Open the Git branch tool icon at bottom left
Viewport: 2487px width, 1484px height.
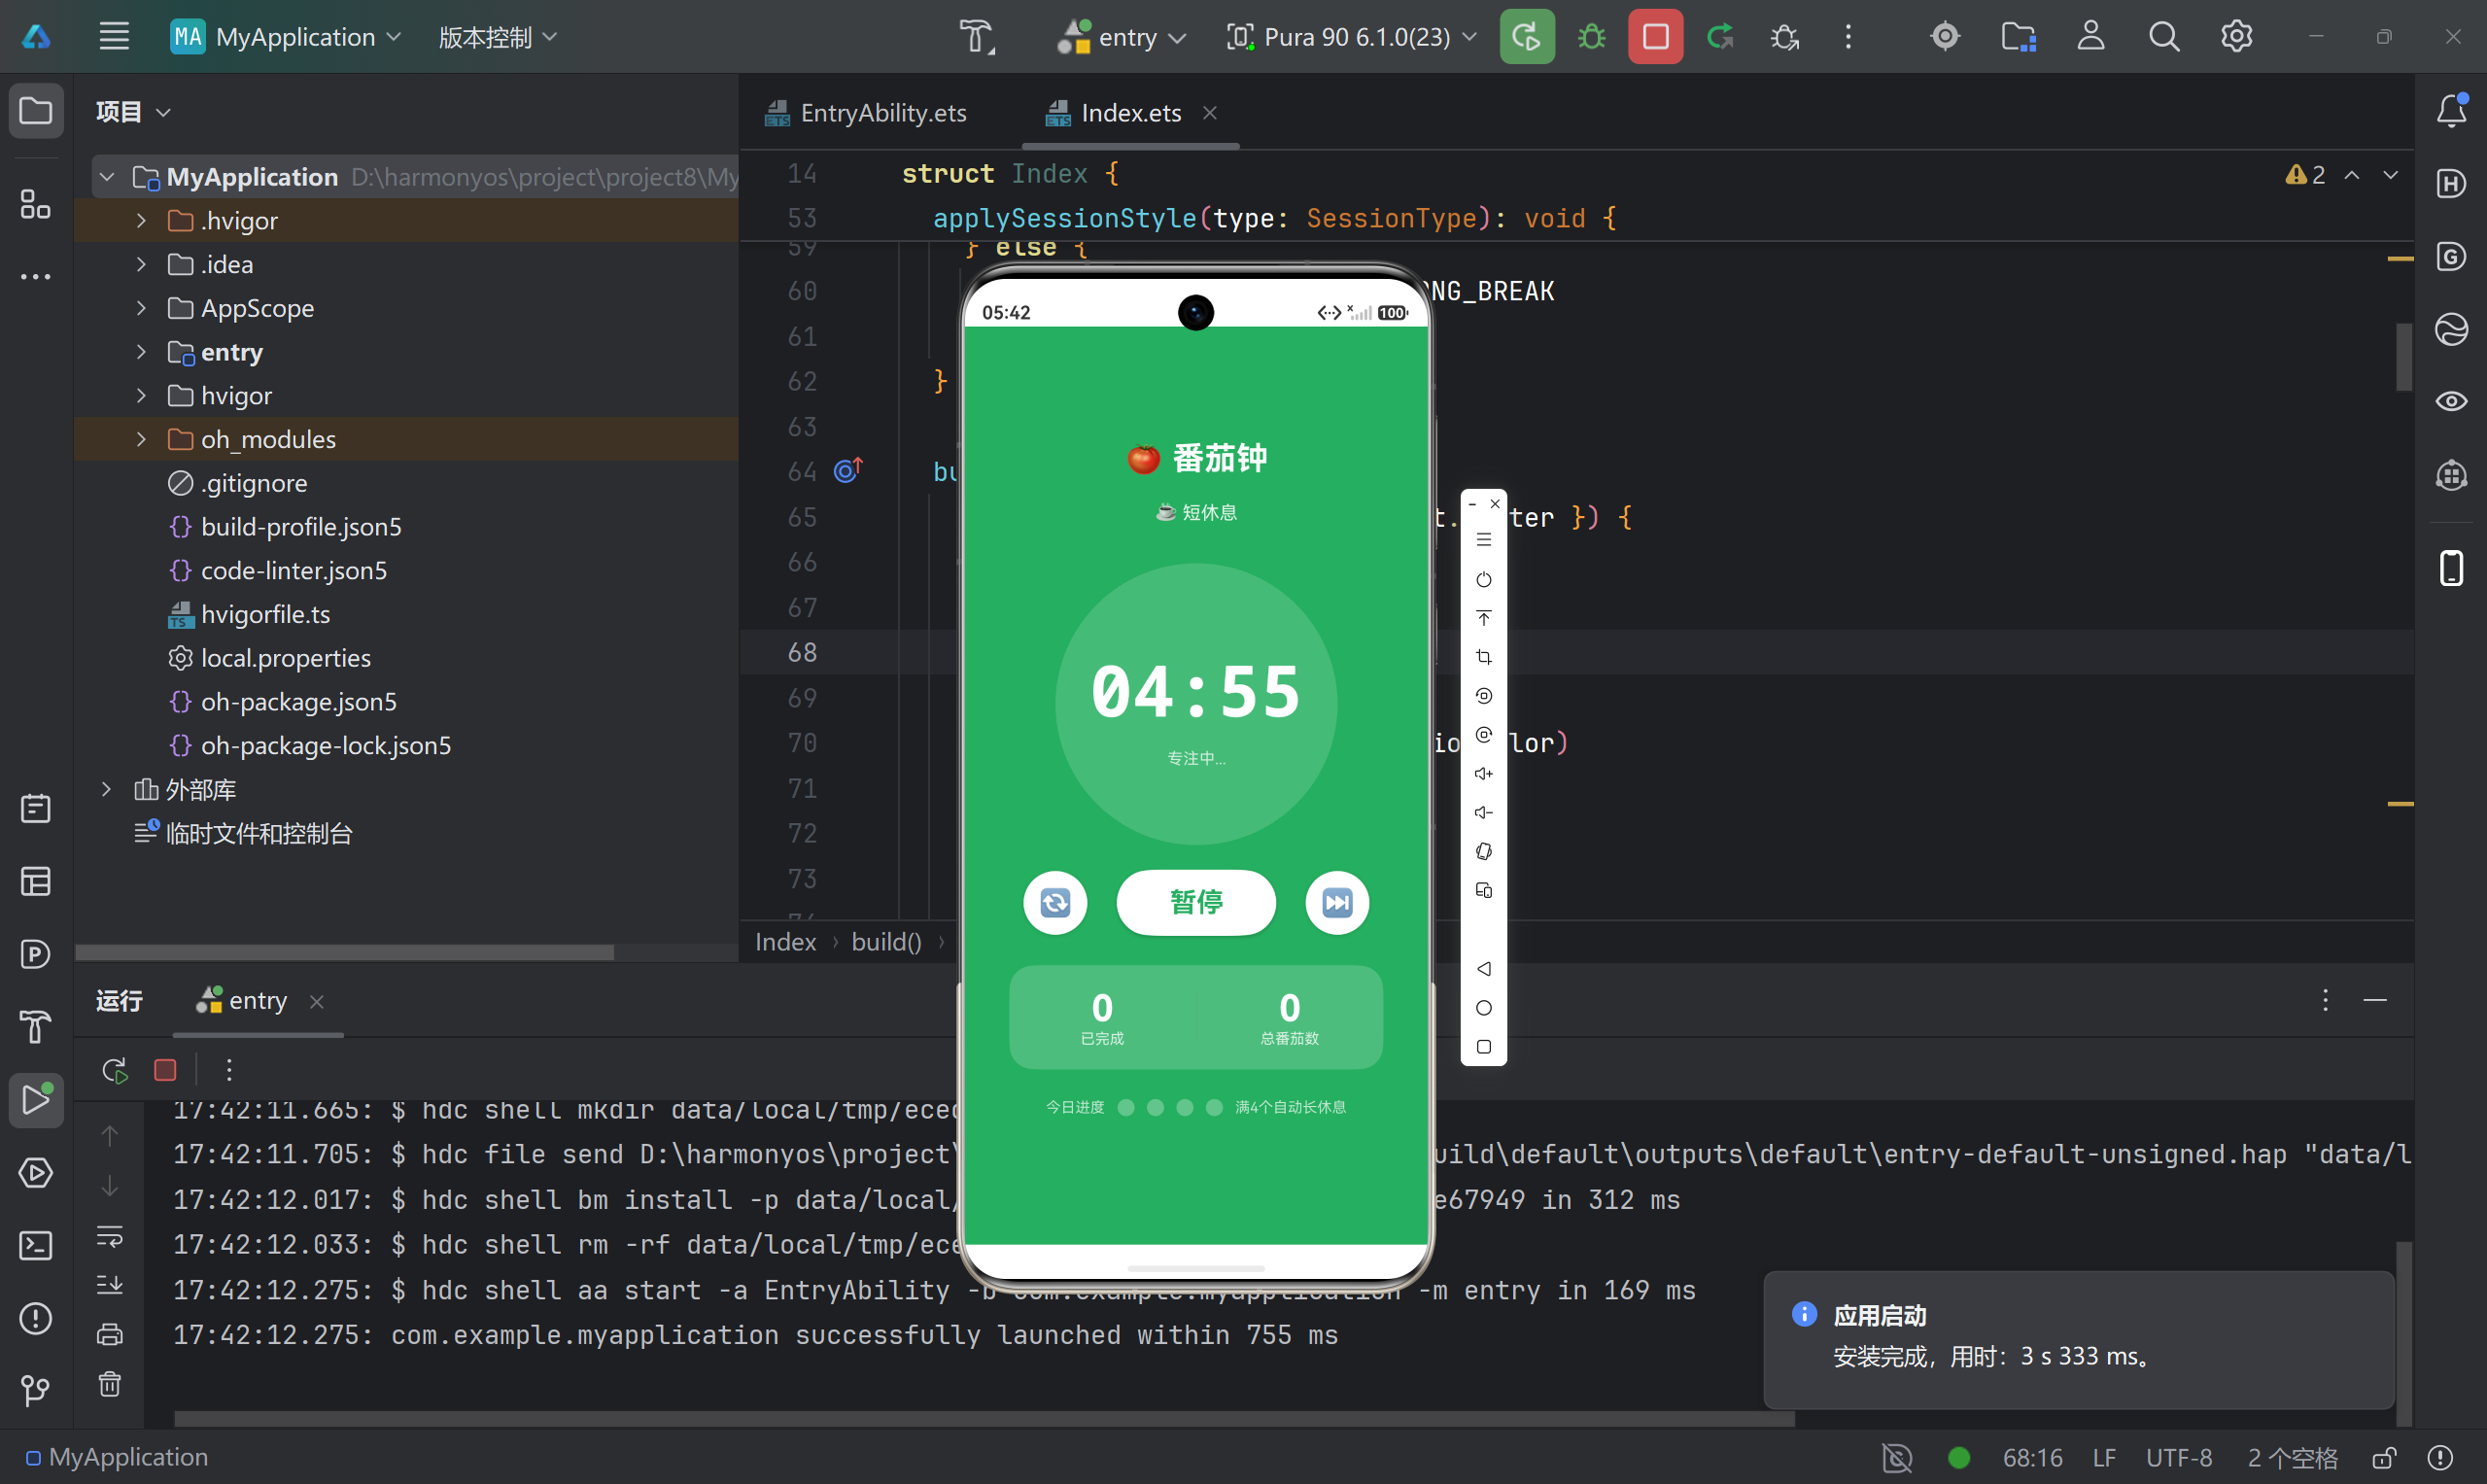point(36,1390)
